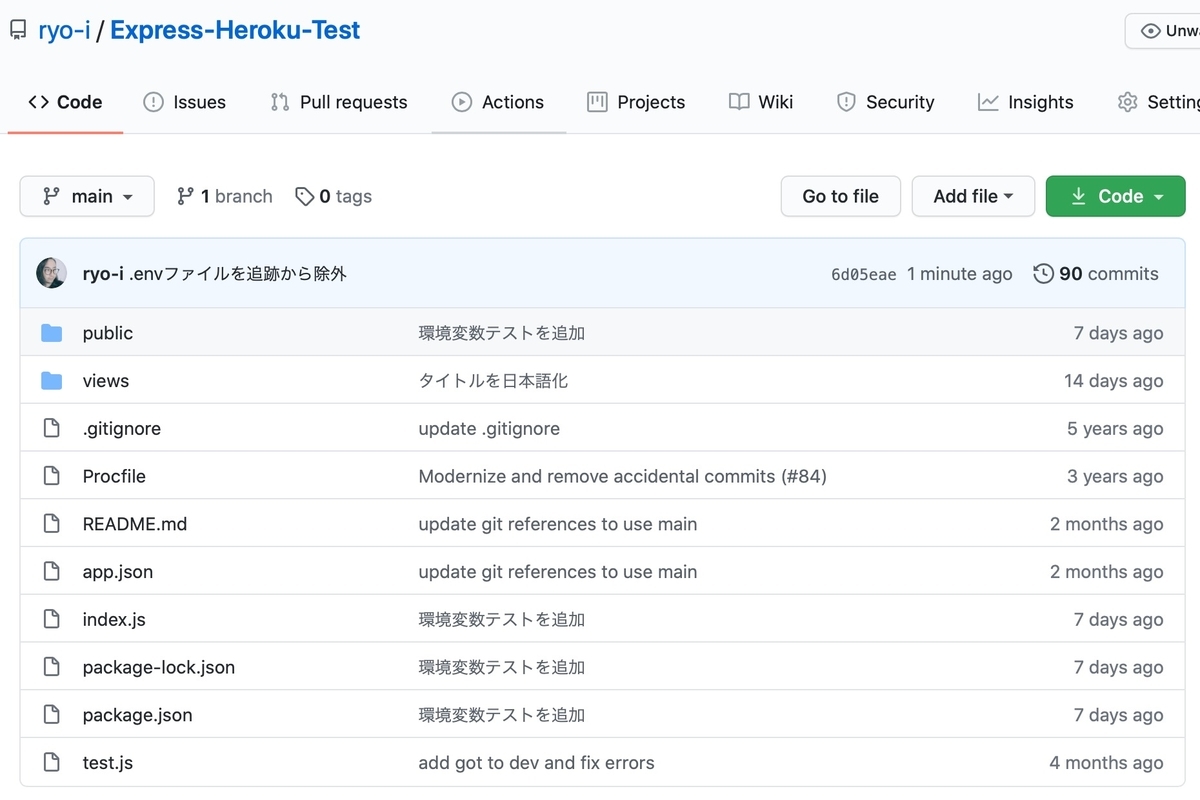Open the .gitignore file name
Image resolution: width=1200 pixels, height=800 pixels.
click(122, 428)
